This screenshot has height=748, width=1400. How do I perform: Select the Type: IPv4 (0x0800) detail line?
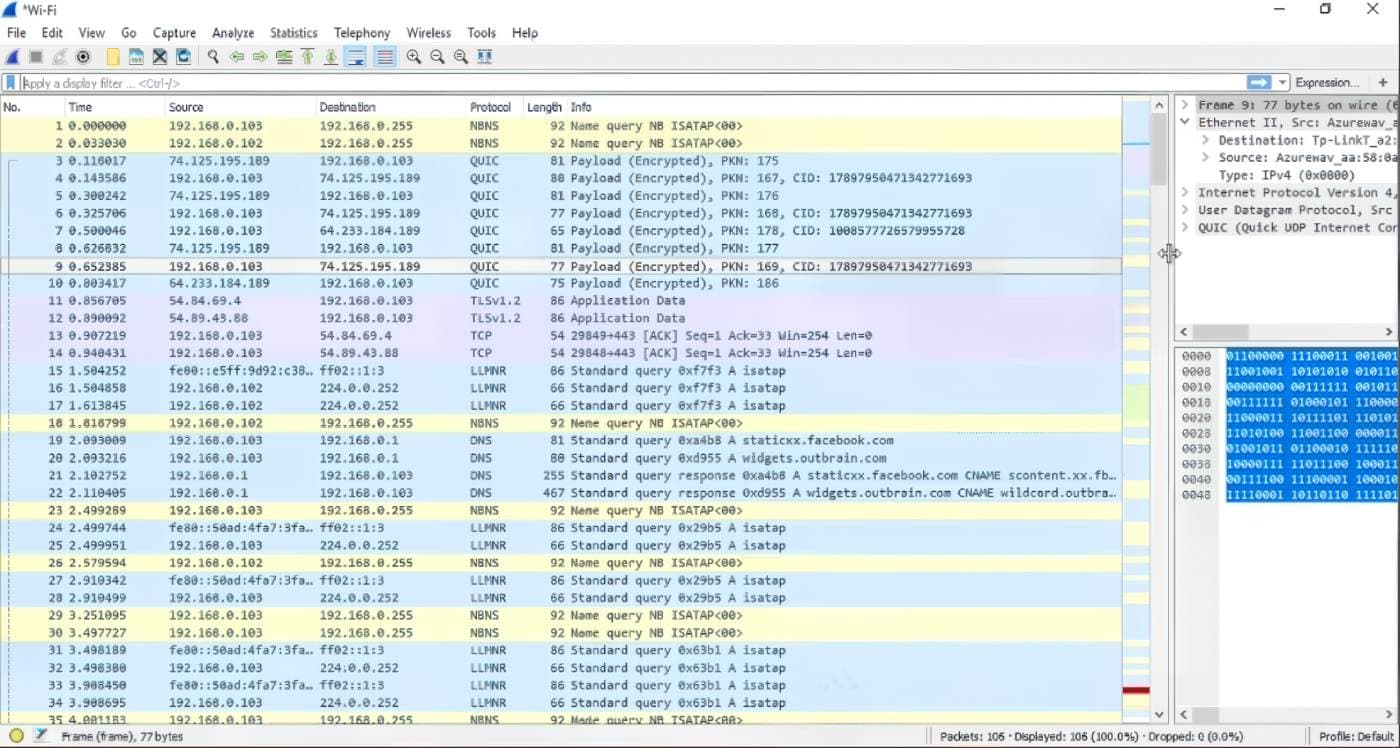click(x=1287, y=175)
